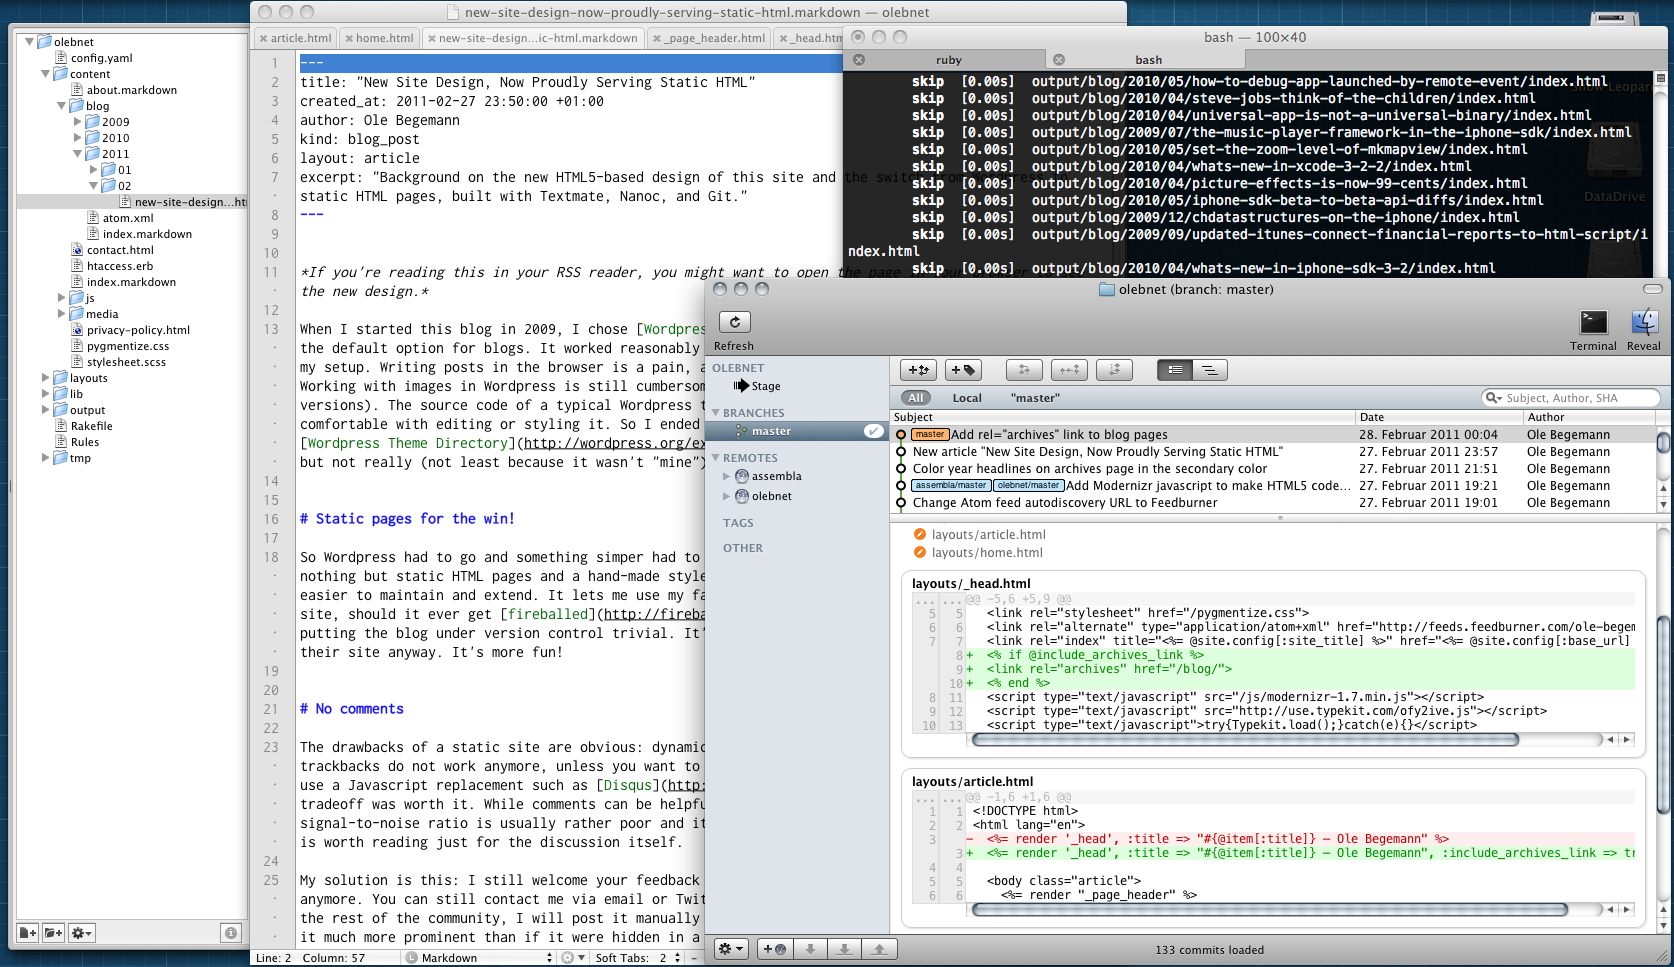Click the new folder button in project drawer
The image size is (1674, 967).
53,933
